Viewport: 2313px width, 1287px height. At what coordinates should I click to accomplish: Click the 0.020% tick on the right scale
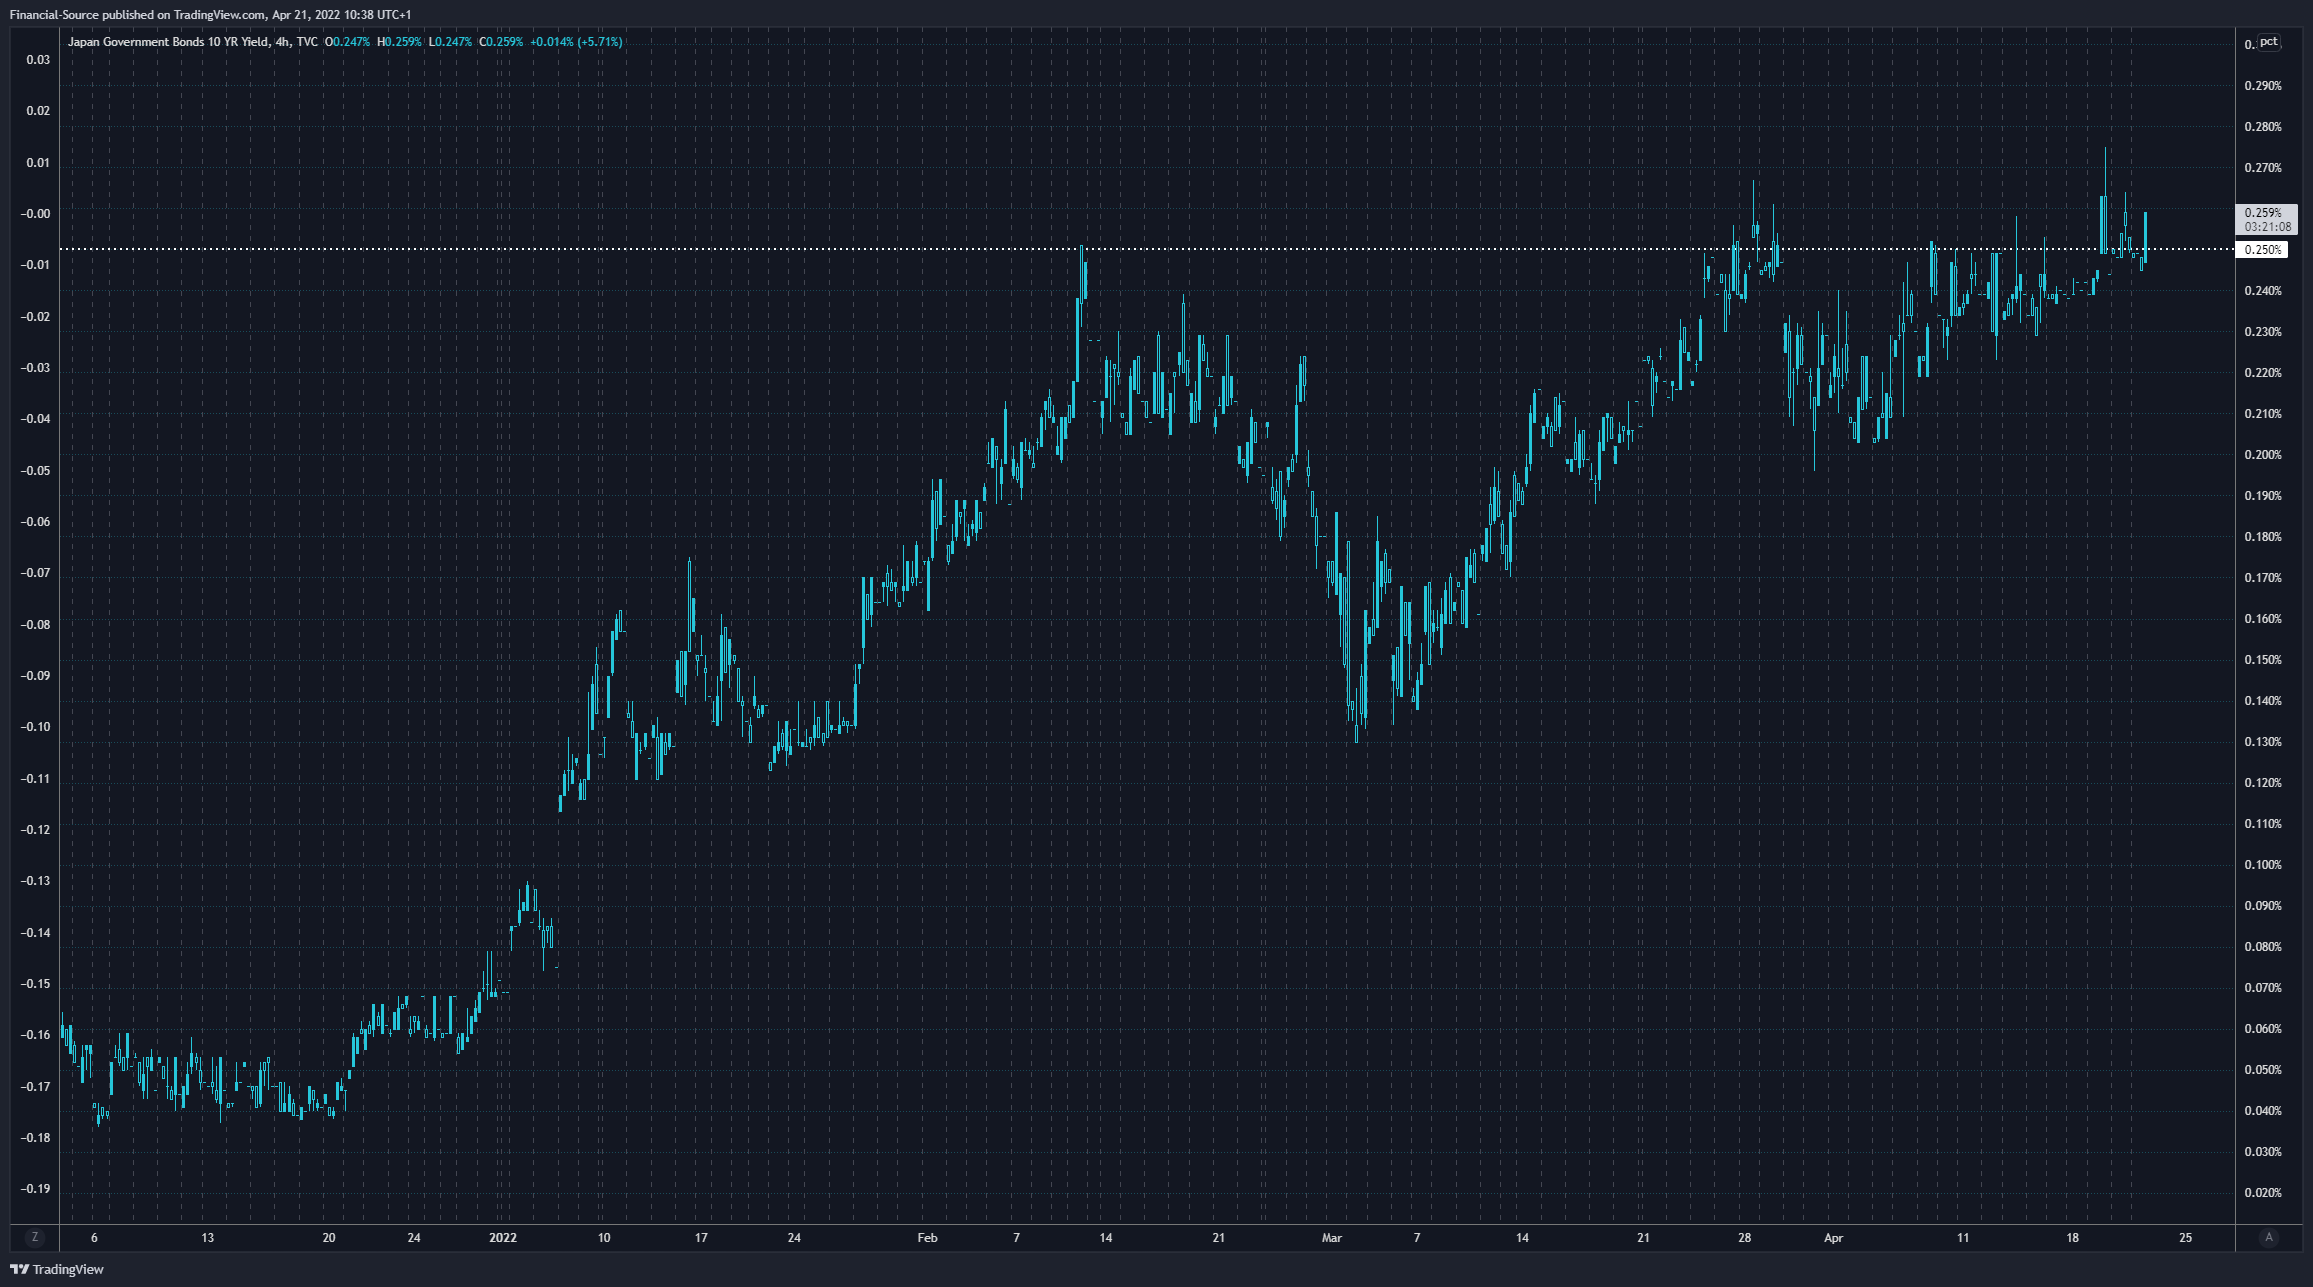tap(2263, 1193)
